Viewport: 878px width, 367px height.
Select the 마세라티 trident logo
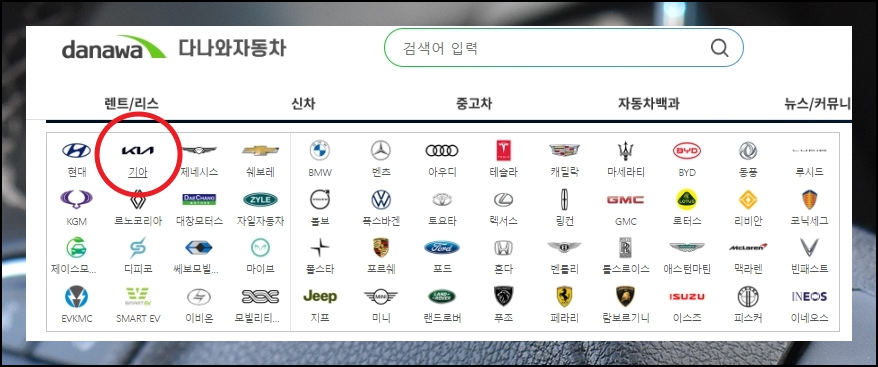pos(625,150)
